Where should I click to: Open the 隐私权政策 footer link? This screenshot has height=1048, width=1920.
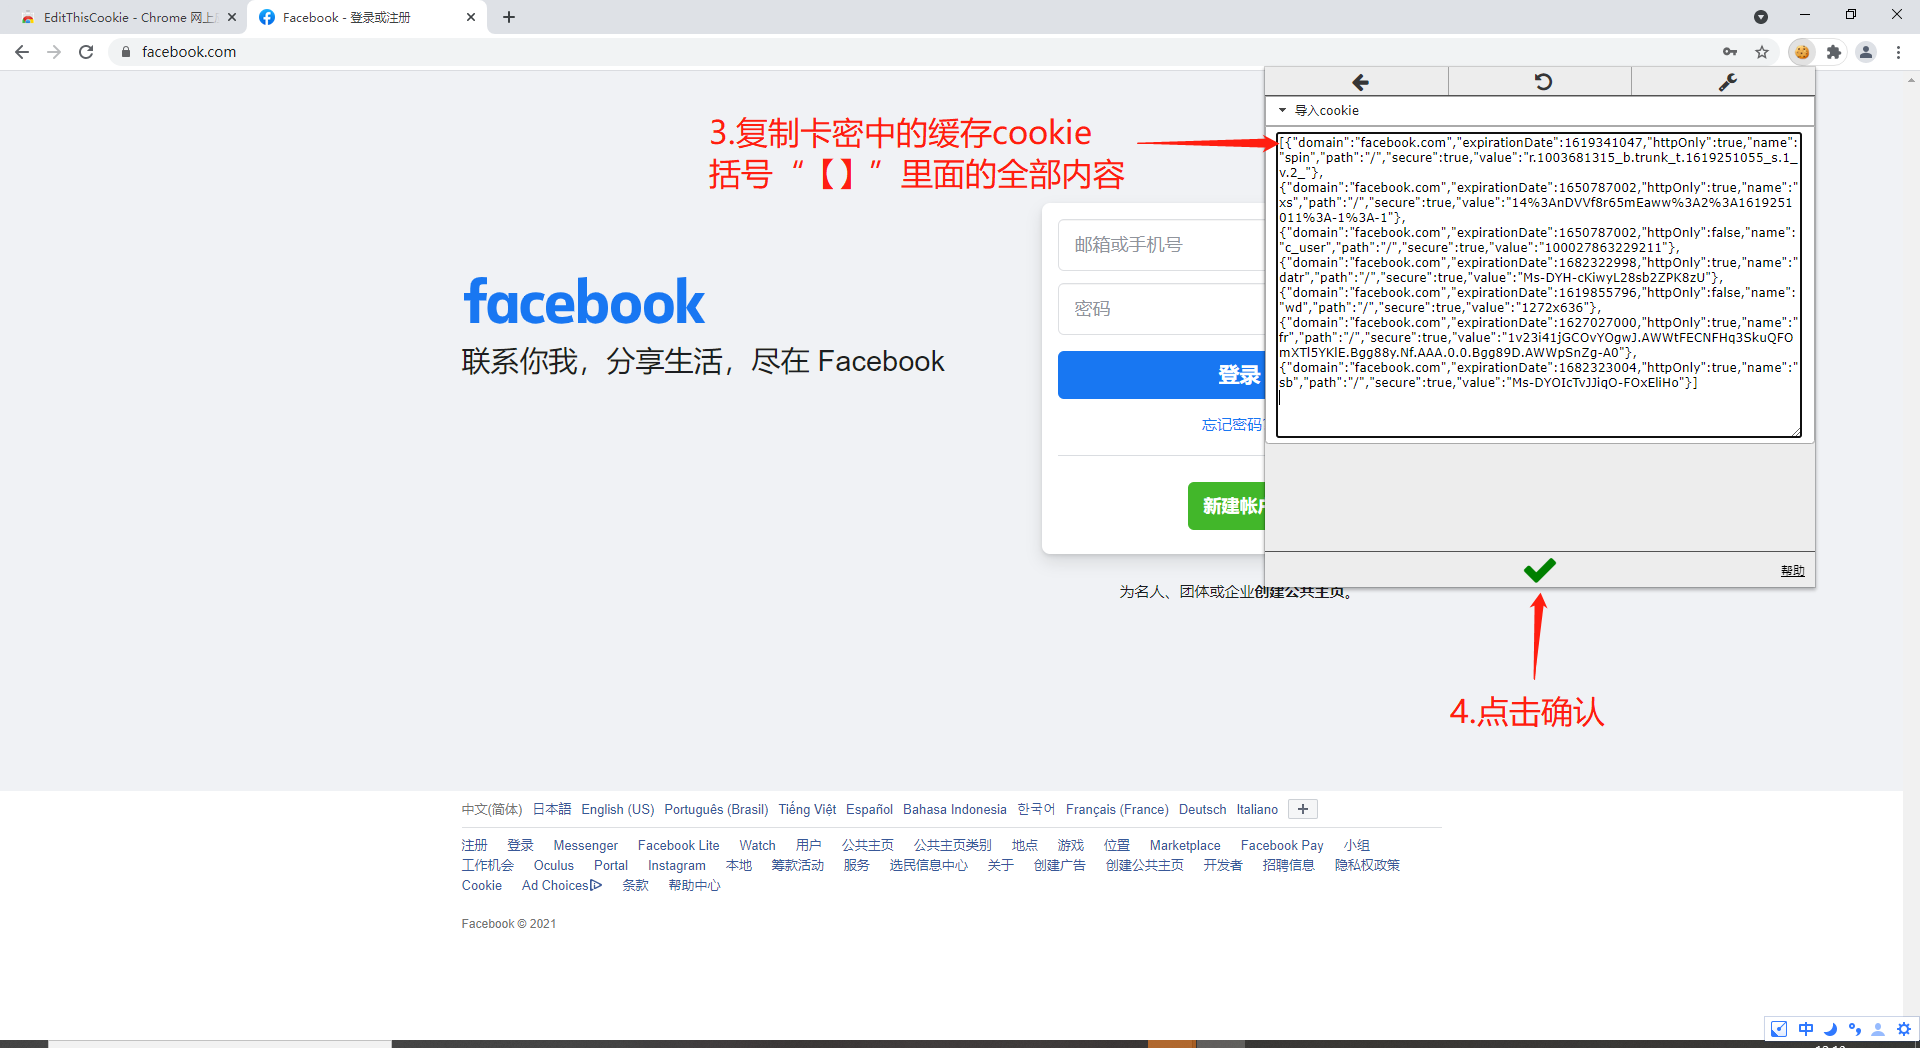(1367, 865)
